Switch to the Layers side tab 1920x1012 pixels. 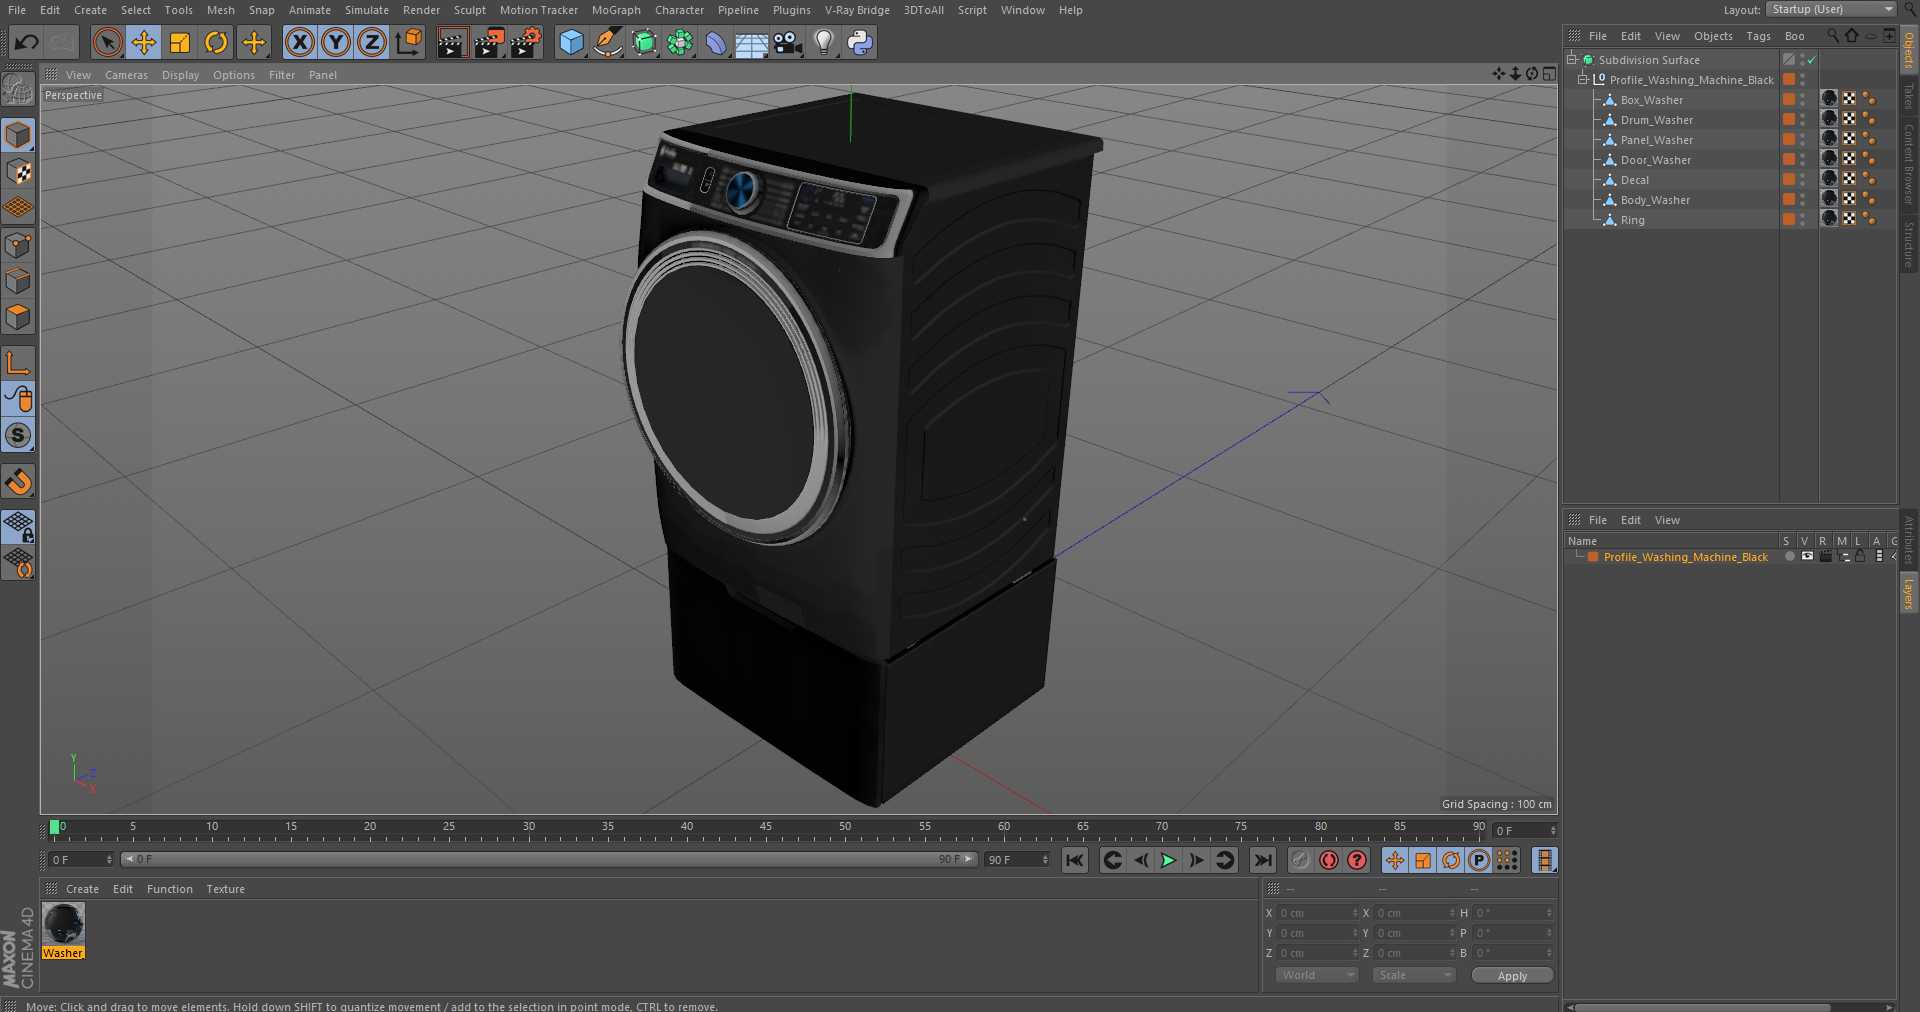(x=1908, y=592)
